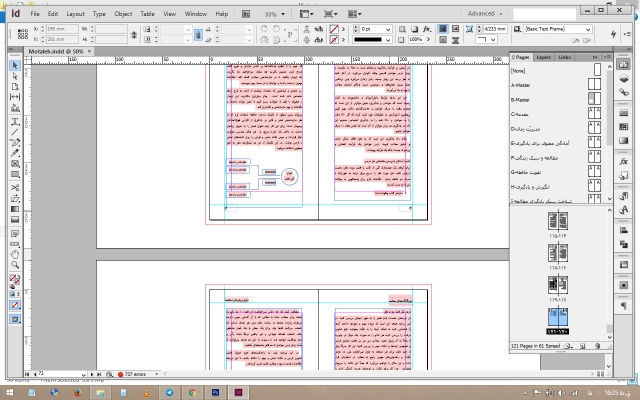640x400 pixels.
Task: Select the Scissors tool
Action: coord(15,188)
